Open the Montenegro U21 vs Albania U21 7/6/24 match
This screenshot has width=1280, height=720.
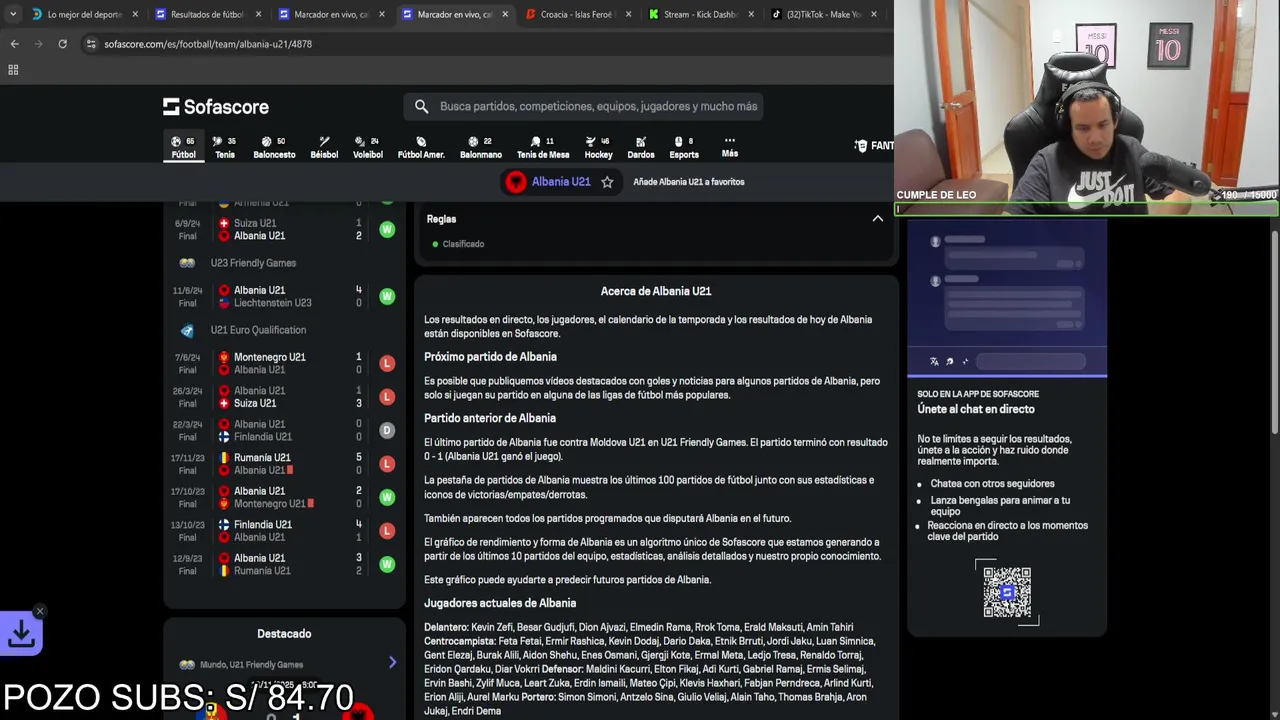284,363
